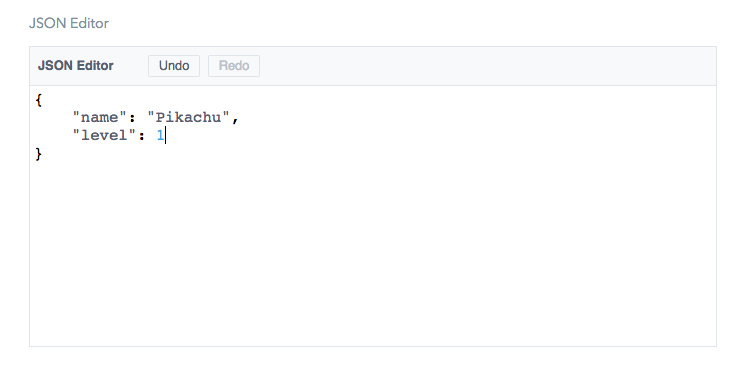
Task: Place cursor inside the "Pikachu" string value
Action: coord(188,117)
